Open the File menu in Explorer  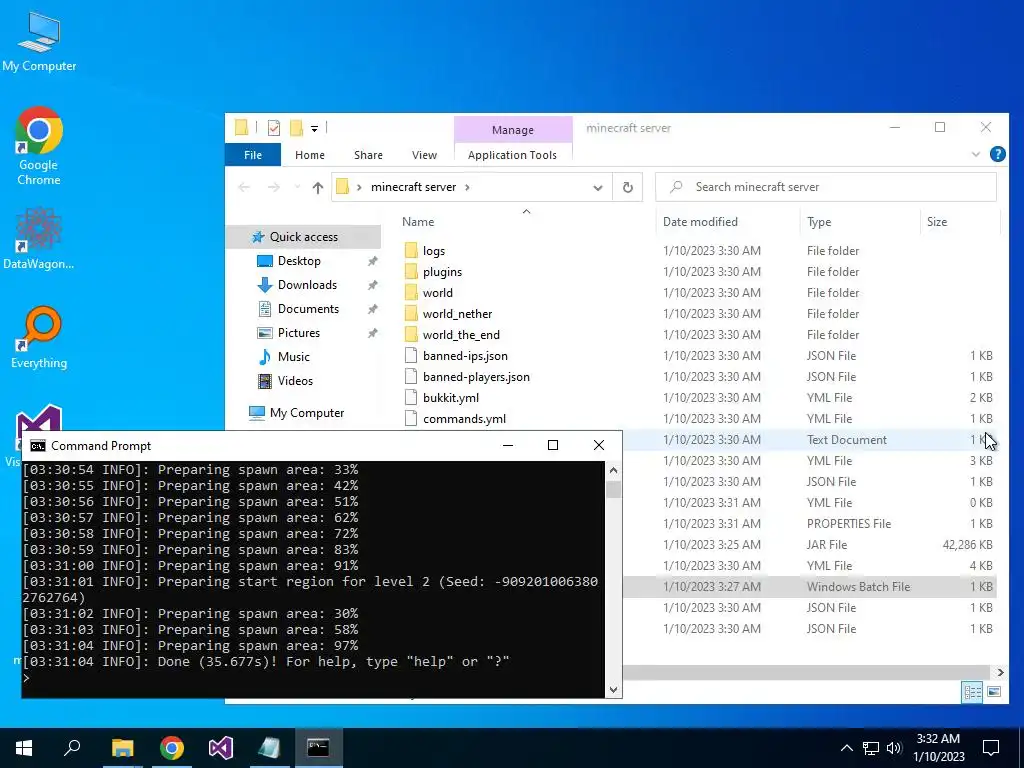[253, 155]
